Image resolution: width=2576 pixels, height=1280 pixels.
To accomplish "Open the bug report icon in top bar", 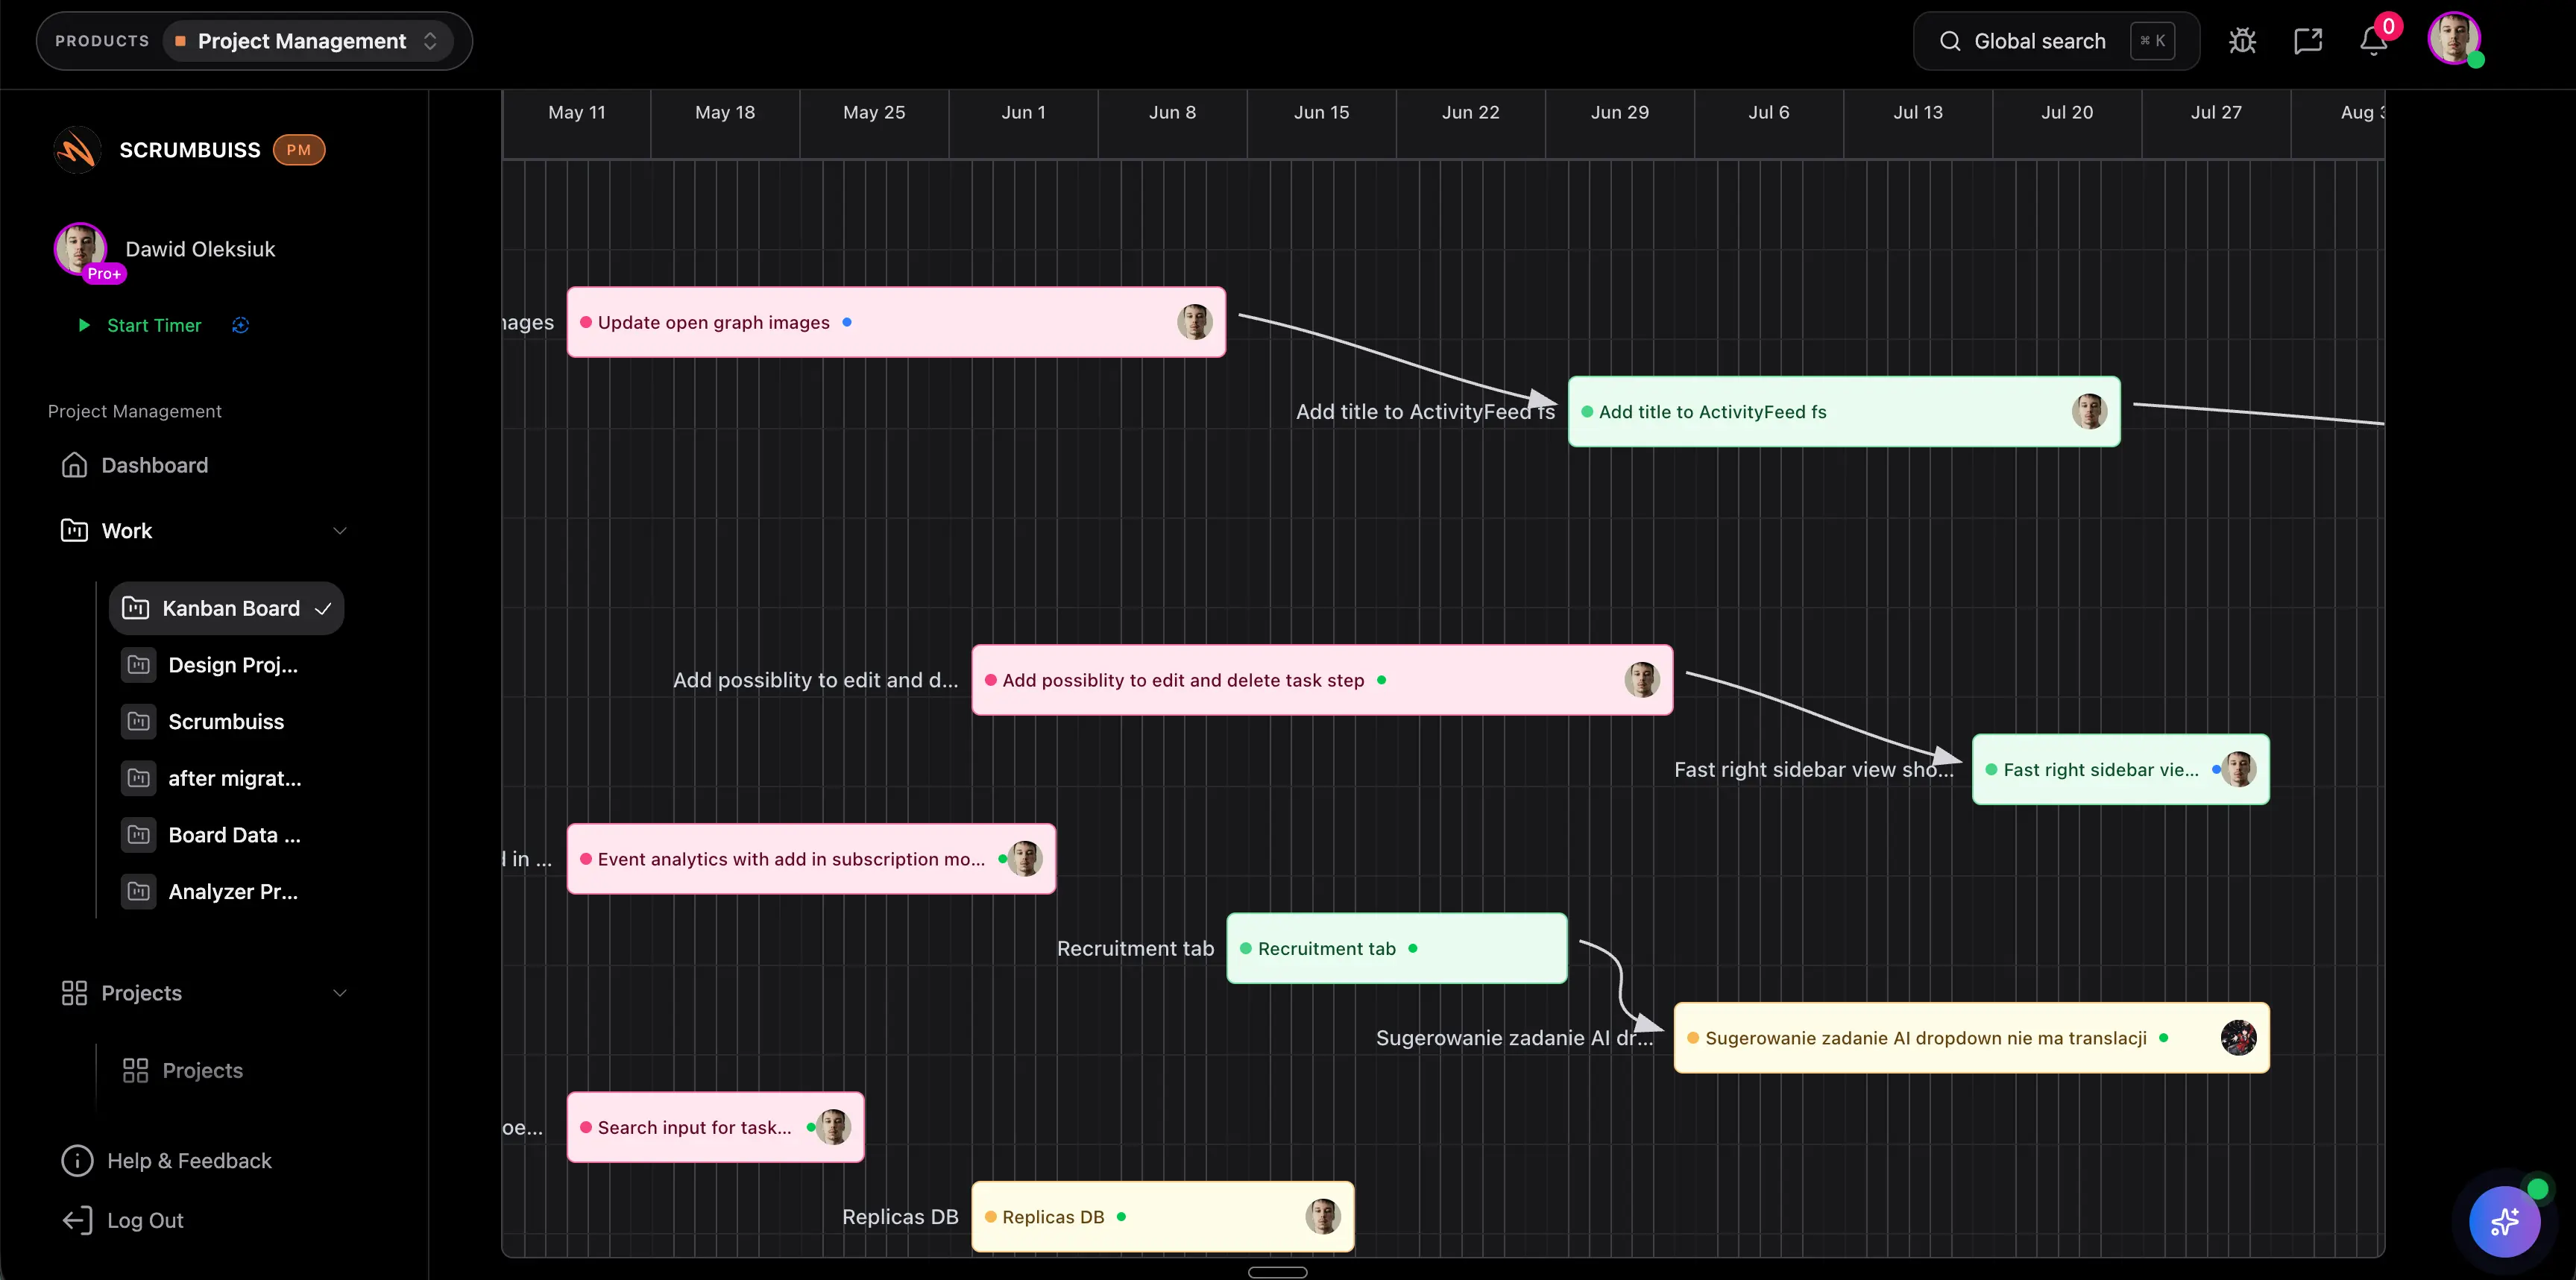I will 2243,40.
